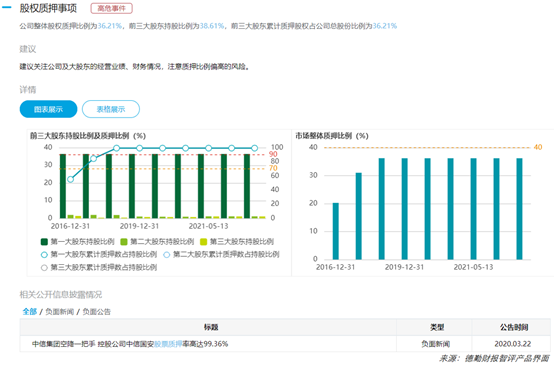Click 前三大股东持股比例及质押比例 chart title
Screen dimensions: 554x365
[x=88, y=136]
